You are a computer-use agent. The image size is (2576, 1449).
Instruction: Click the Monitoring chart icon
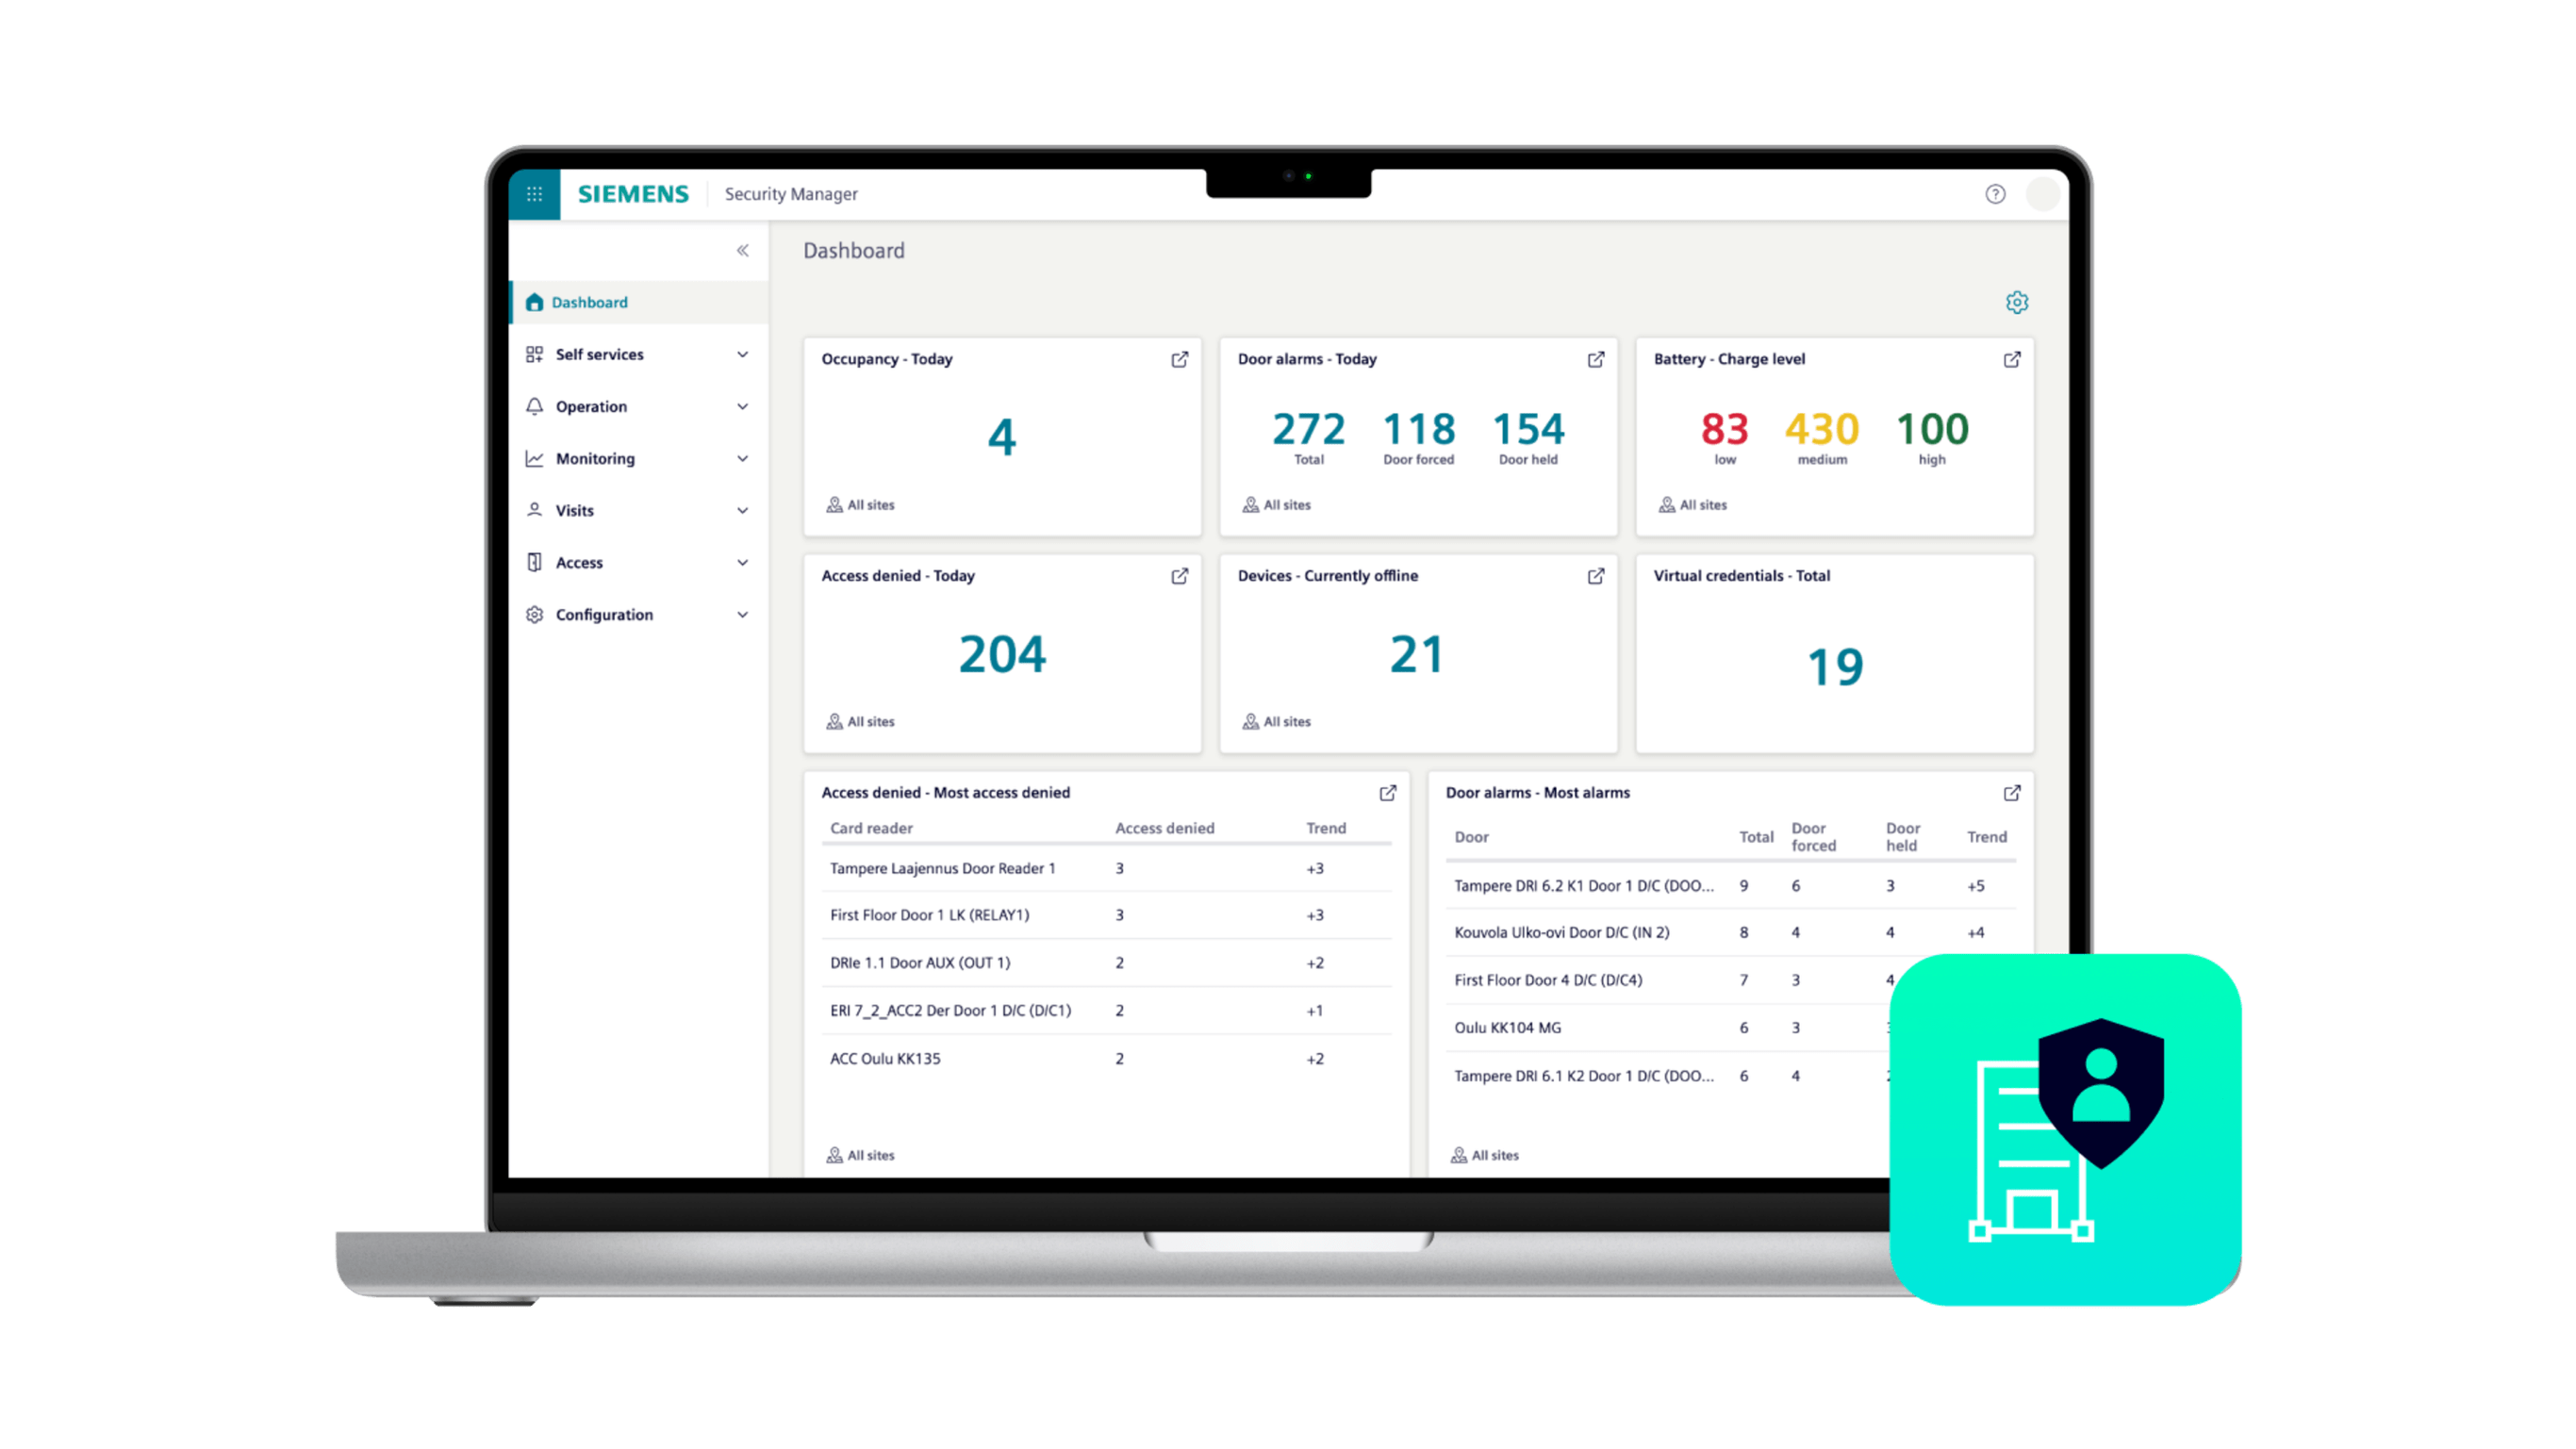pyautogui.click(x=535, y=458)
